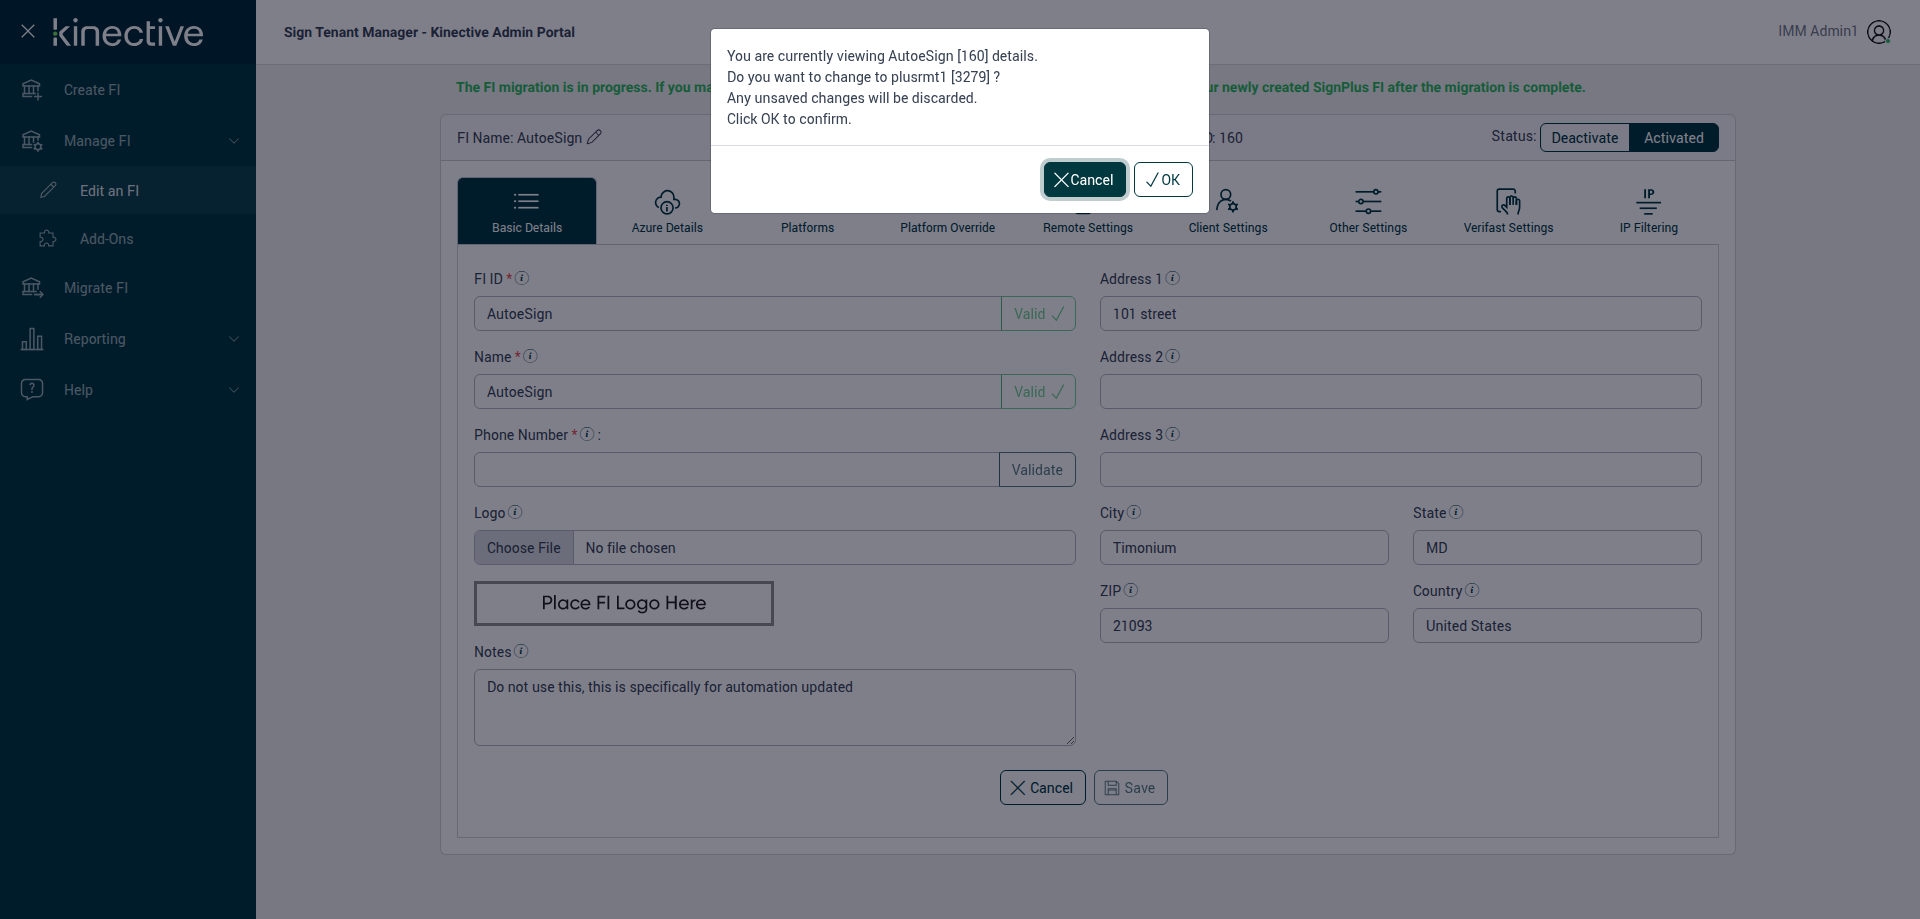Click the City info icon
The width and height of the screenshot is (1920, 919).
tap(1134, 512)
